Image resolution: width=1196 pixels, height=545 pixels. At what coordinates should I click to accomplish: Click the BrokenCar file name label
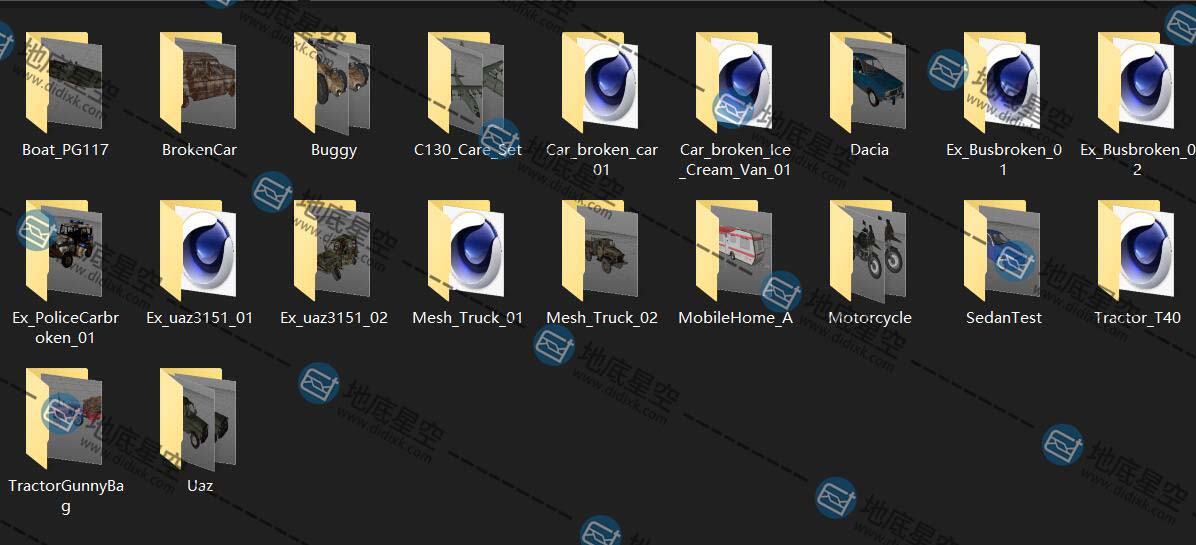pyautogui.click(x=200, y=150)
